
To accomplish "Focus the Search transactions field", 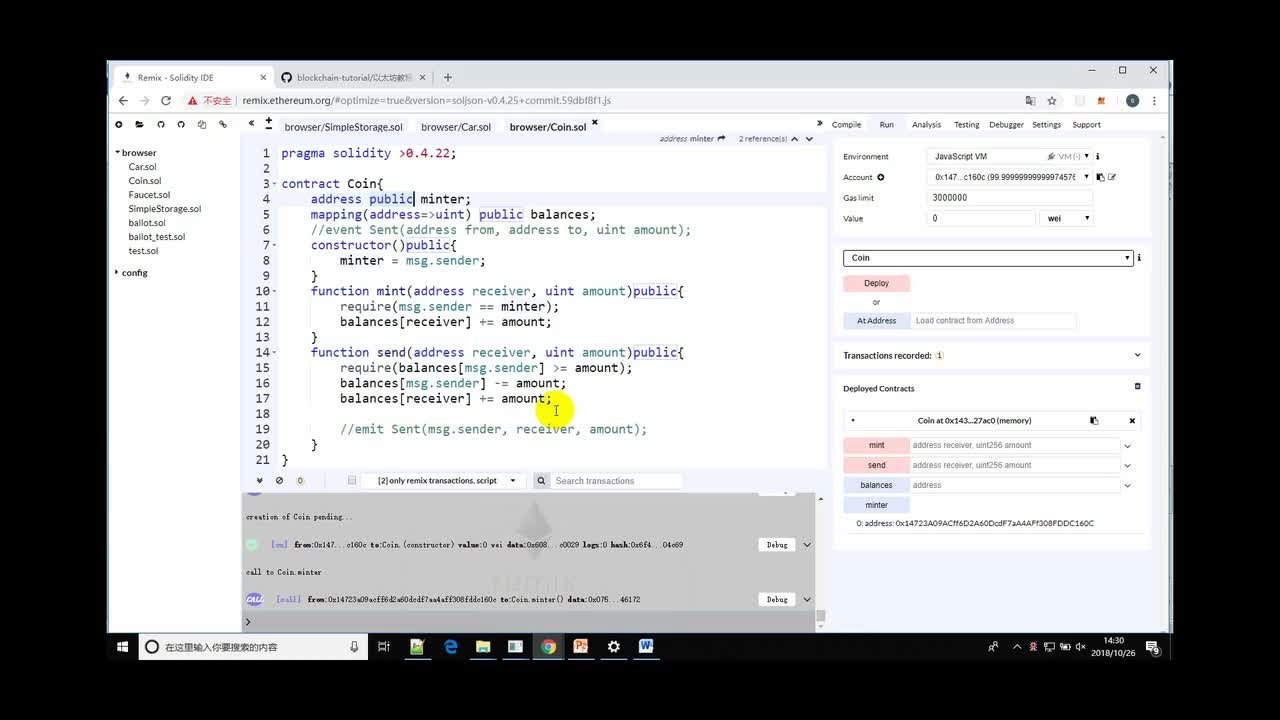I will click(617, 481).
